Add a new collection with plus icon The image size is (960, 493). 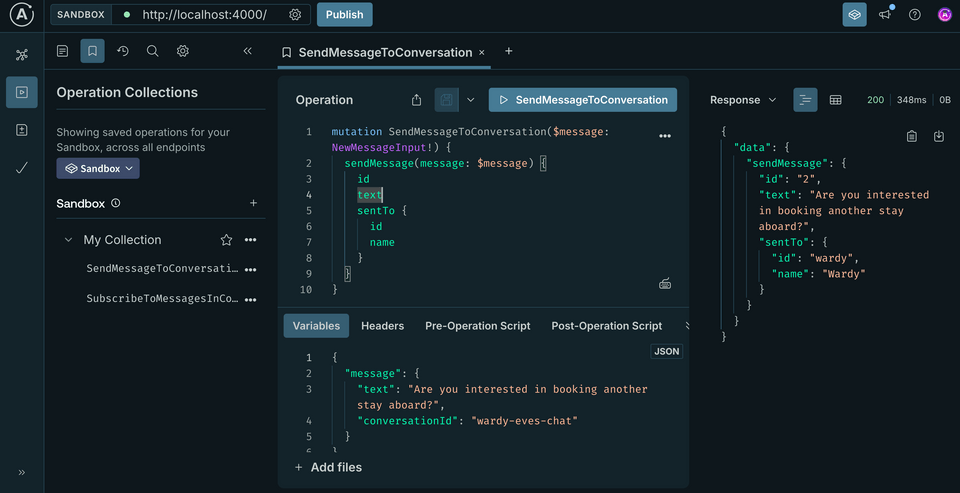pyautogui.click(x=253, y=203)
